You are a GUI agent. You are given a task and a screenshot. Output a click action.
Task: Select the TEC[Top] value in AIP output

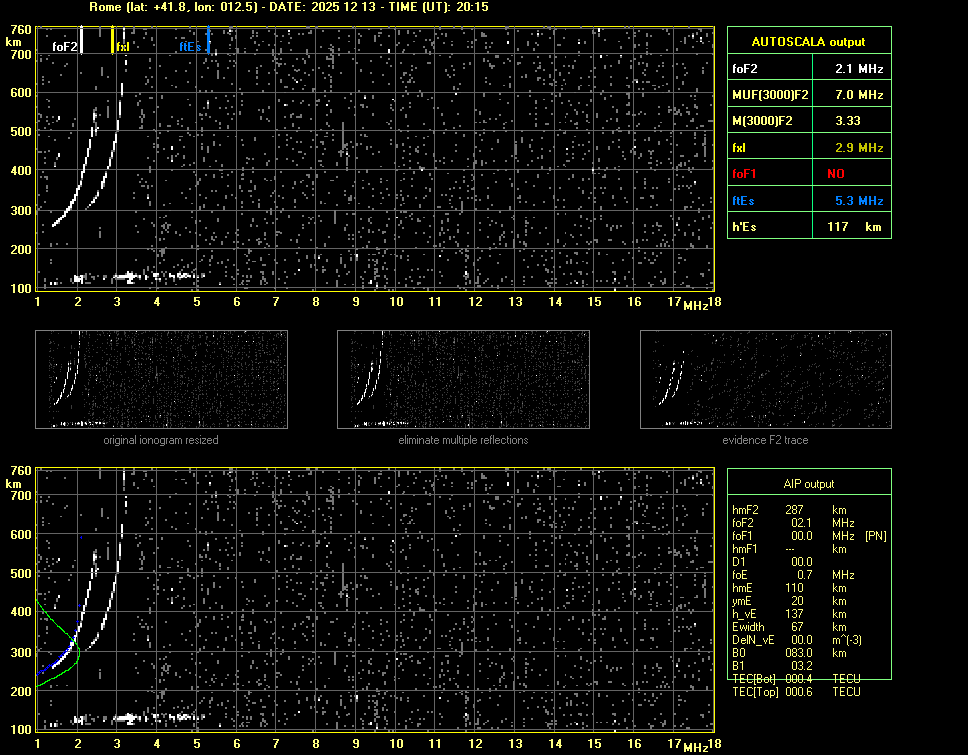[x=797, y=692]
